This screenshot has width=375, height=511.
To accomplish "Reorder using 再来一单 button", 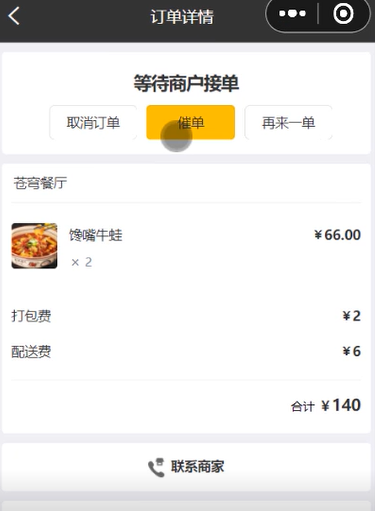I will coord(288,123).
